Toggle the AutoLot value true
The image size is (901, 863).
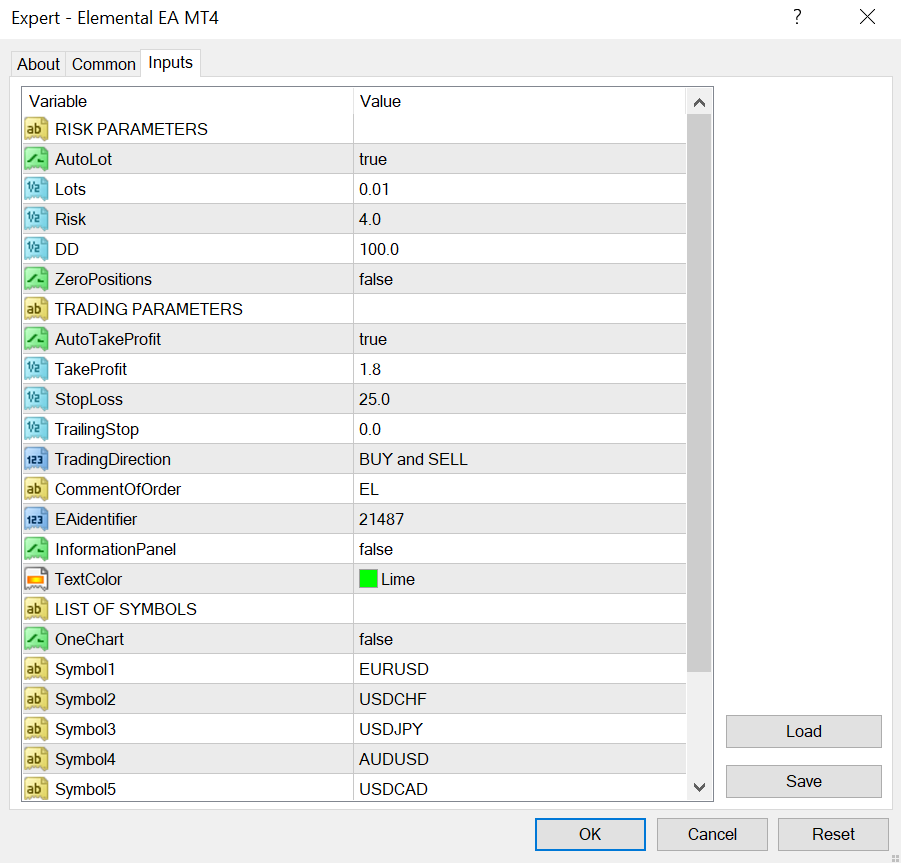519,159
